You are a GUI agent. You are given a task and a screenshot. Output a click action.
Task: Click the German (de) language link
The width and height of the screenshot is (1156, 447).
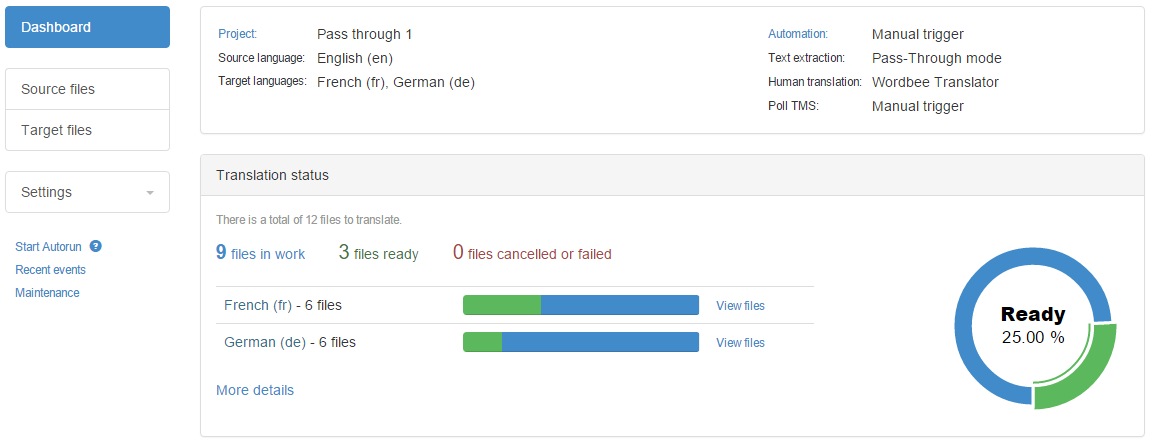(x=264, y=342)
